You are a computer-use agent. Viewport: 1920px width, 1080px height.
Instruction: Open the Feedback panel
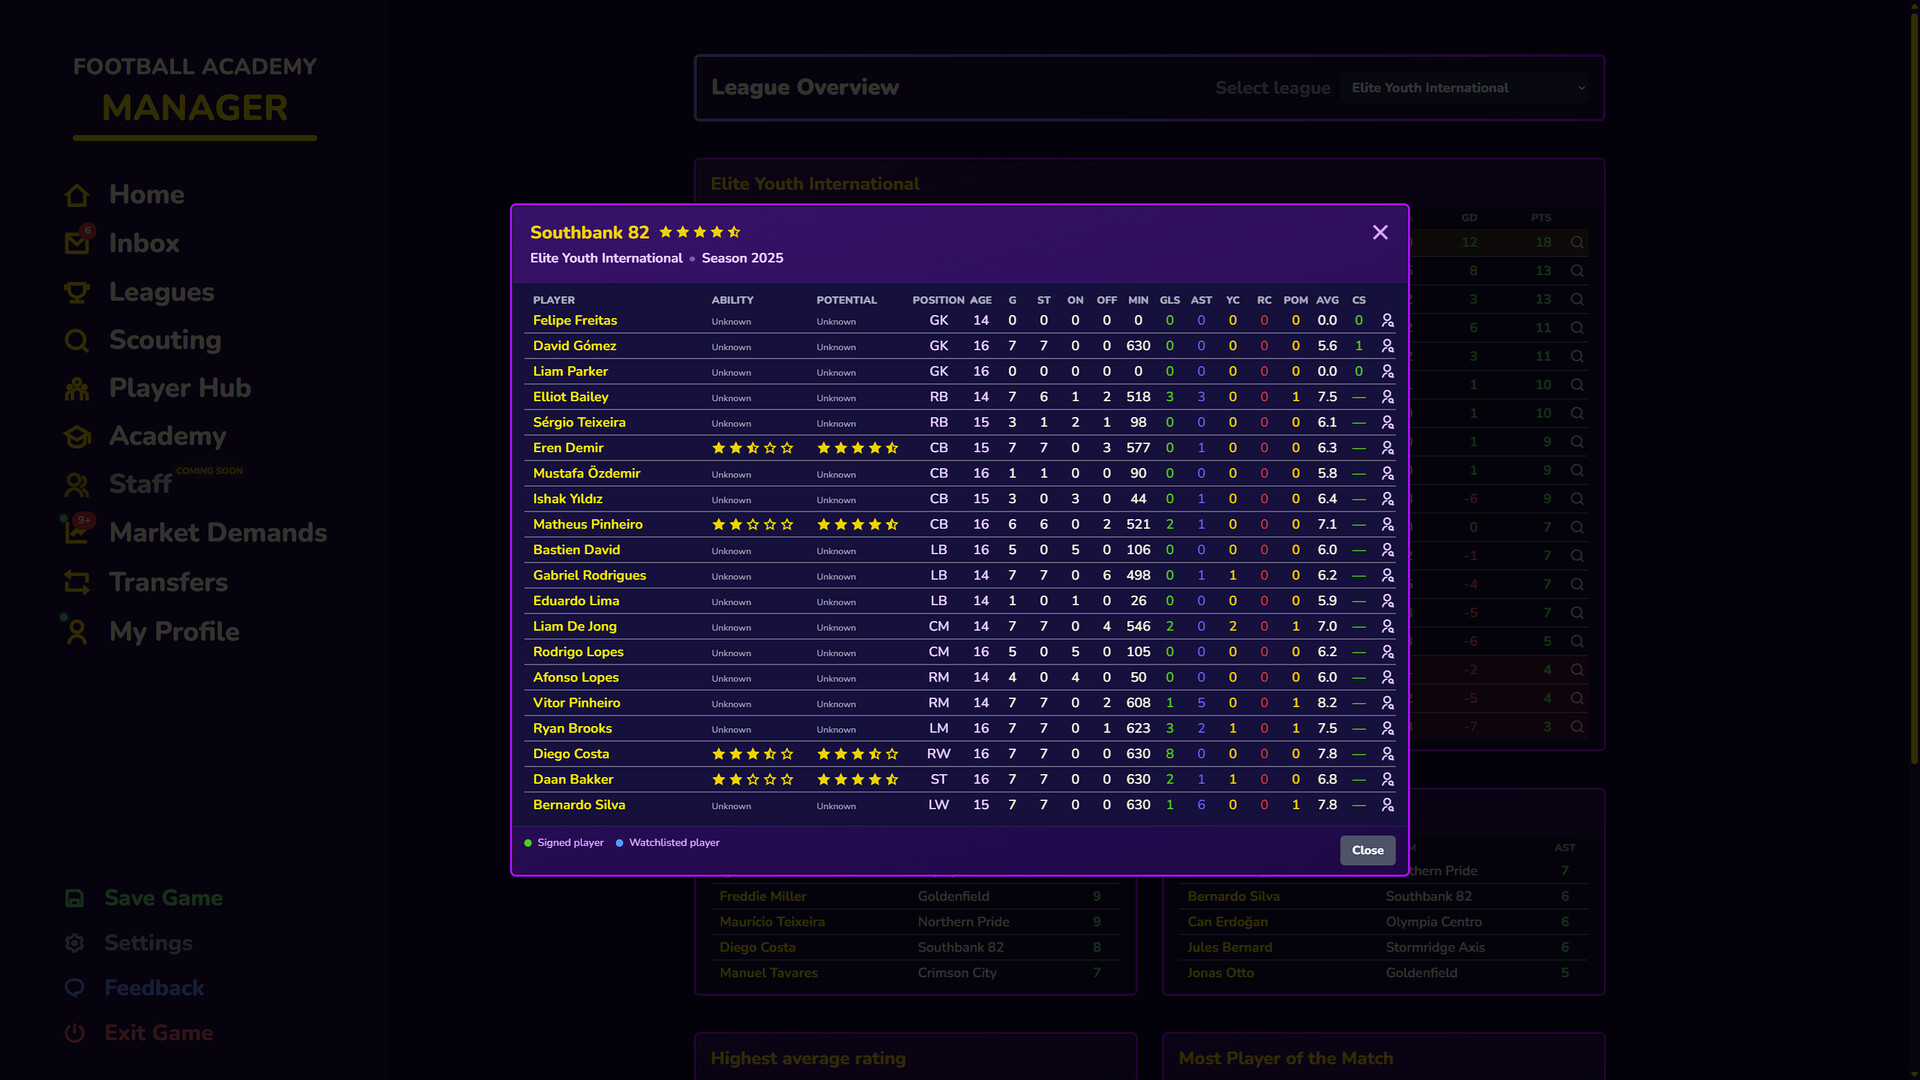click(x=155, y=988)
